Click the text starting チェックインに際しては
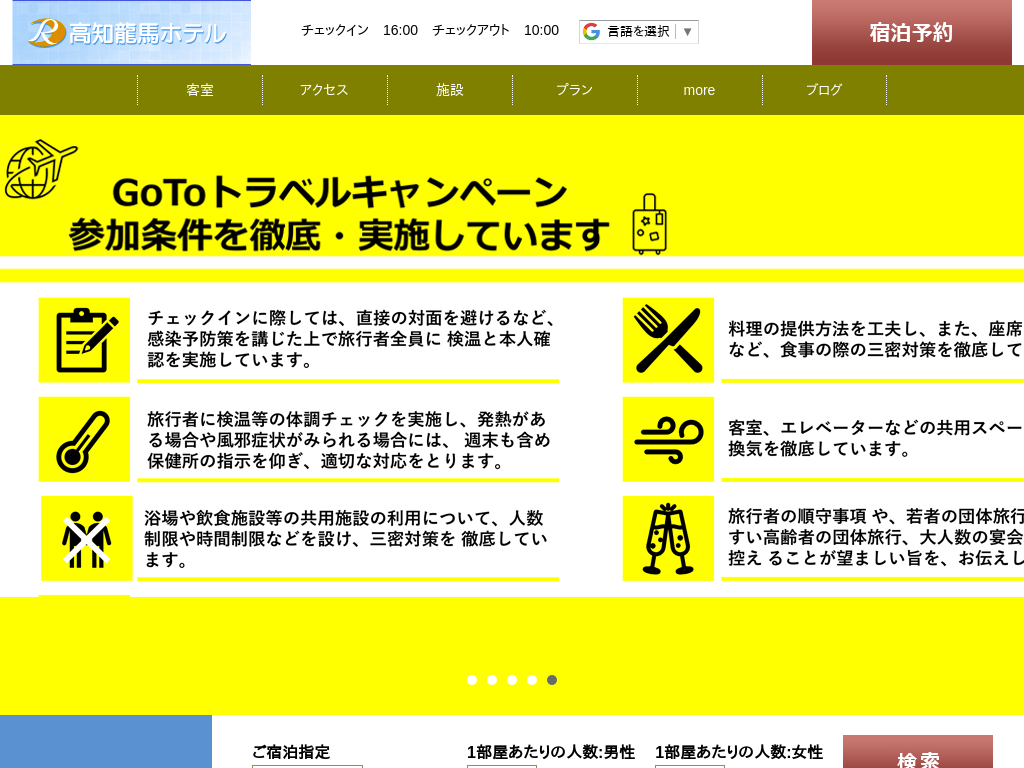Viewport: 1024px width, 768px height. click(x=352, y=338)
